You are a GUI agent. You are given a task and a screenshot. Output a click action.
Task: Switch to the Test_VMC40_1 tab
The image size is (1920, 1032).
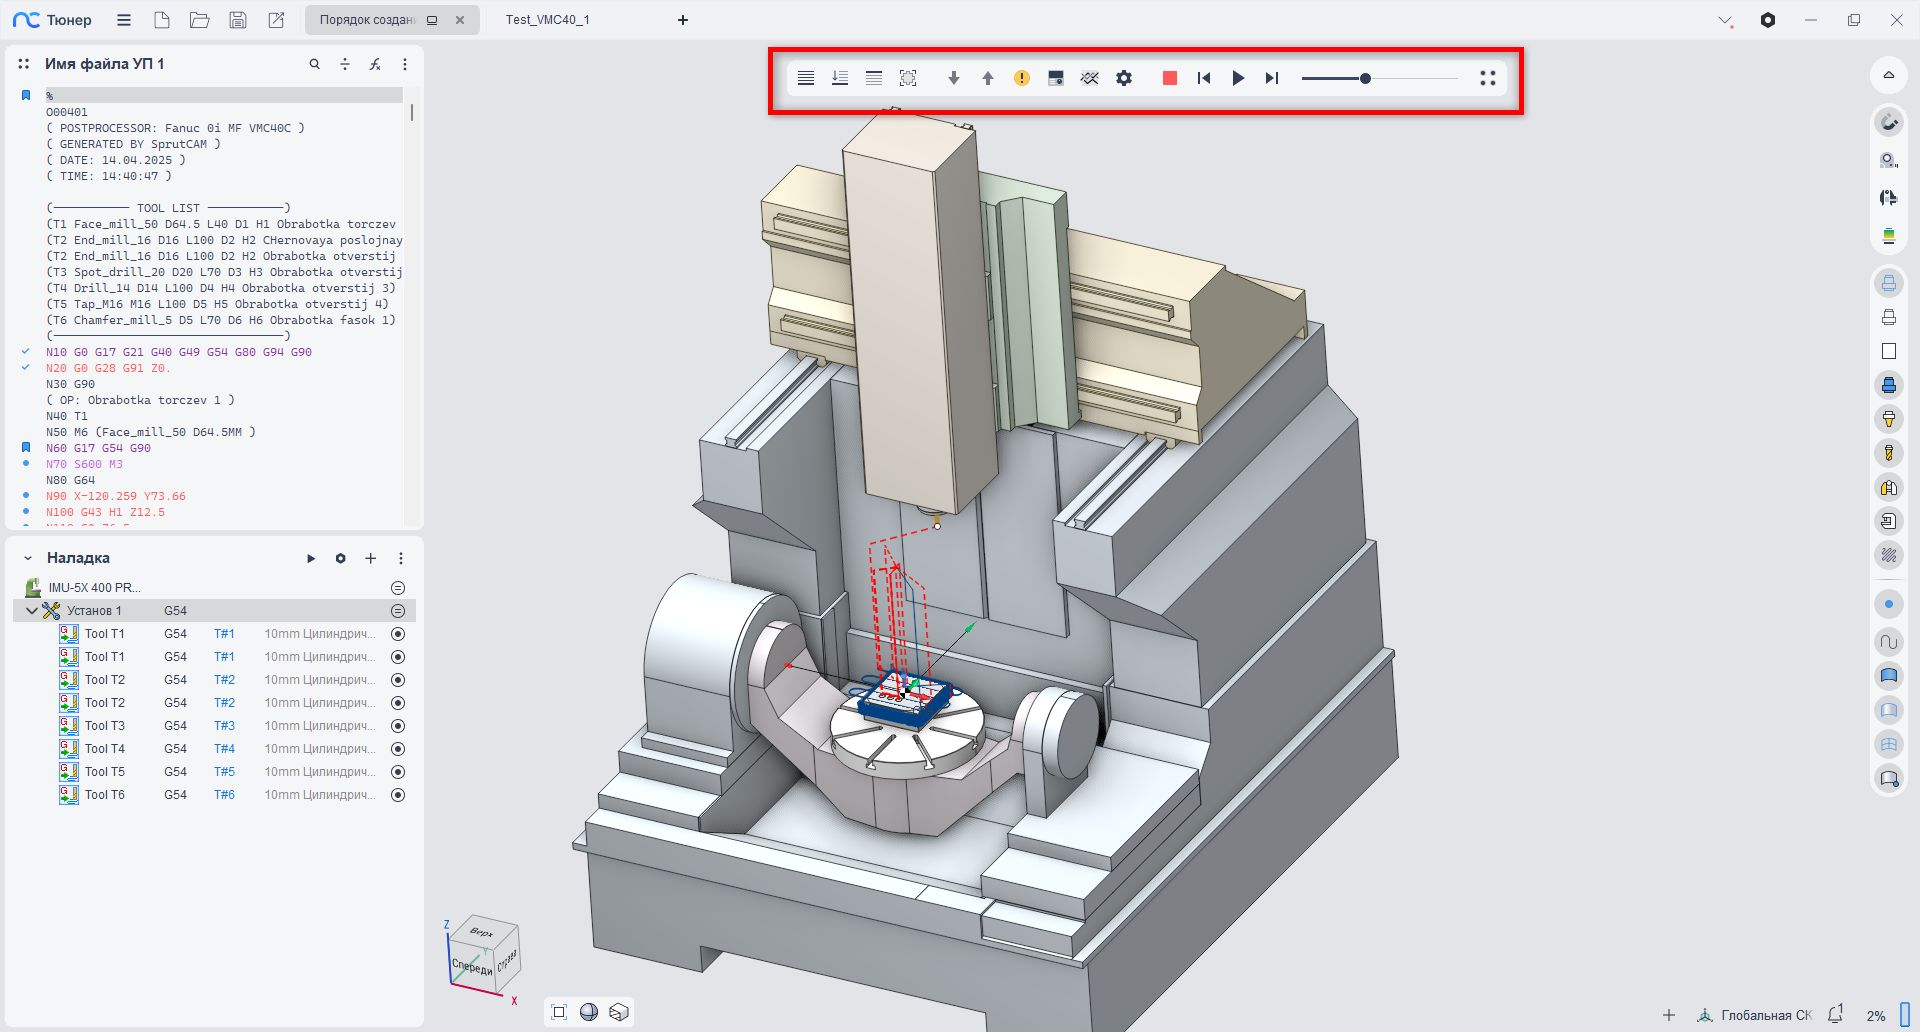point(547,20)
